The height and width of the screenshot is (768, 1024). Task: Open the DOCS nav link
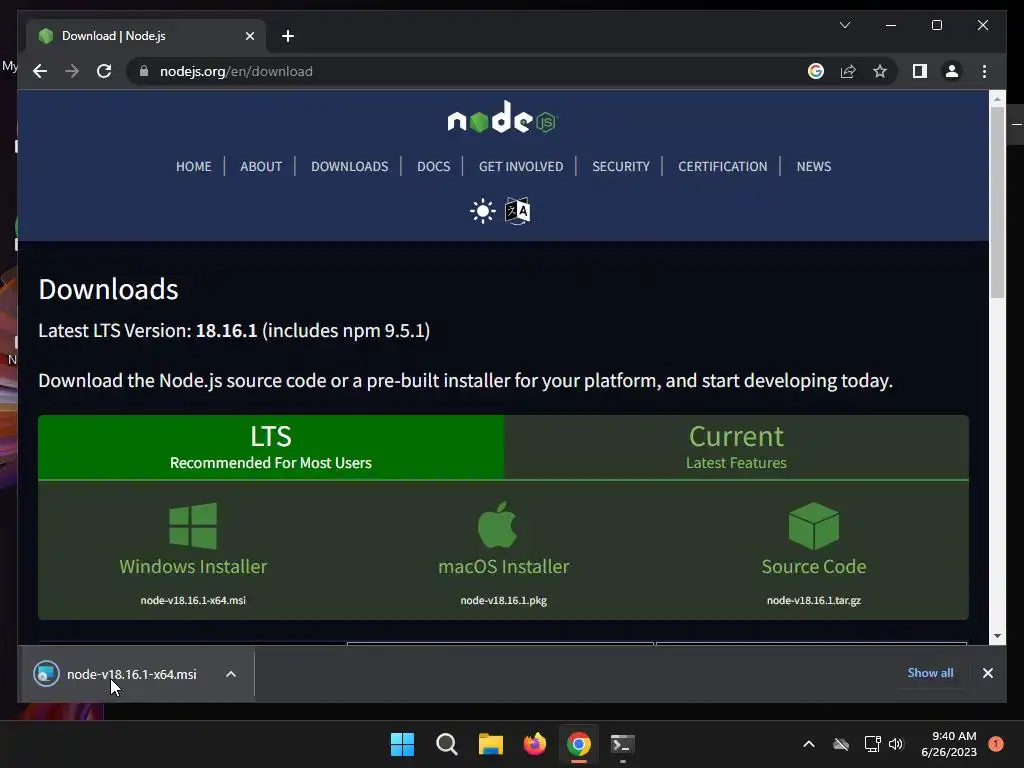click(x=434, y=167)
